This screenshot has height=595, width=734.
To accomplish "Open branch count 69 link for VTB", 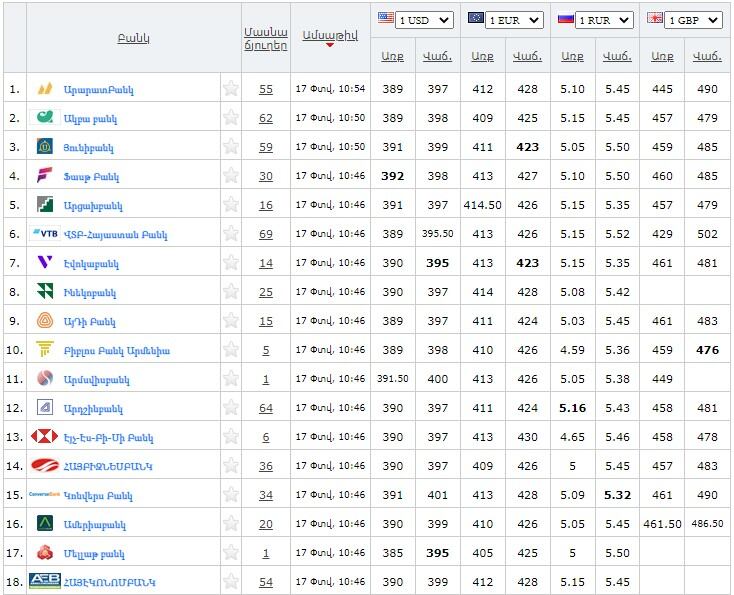I will click(265, 234).
